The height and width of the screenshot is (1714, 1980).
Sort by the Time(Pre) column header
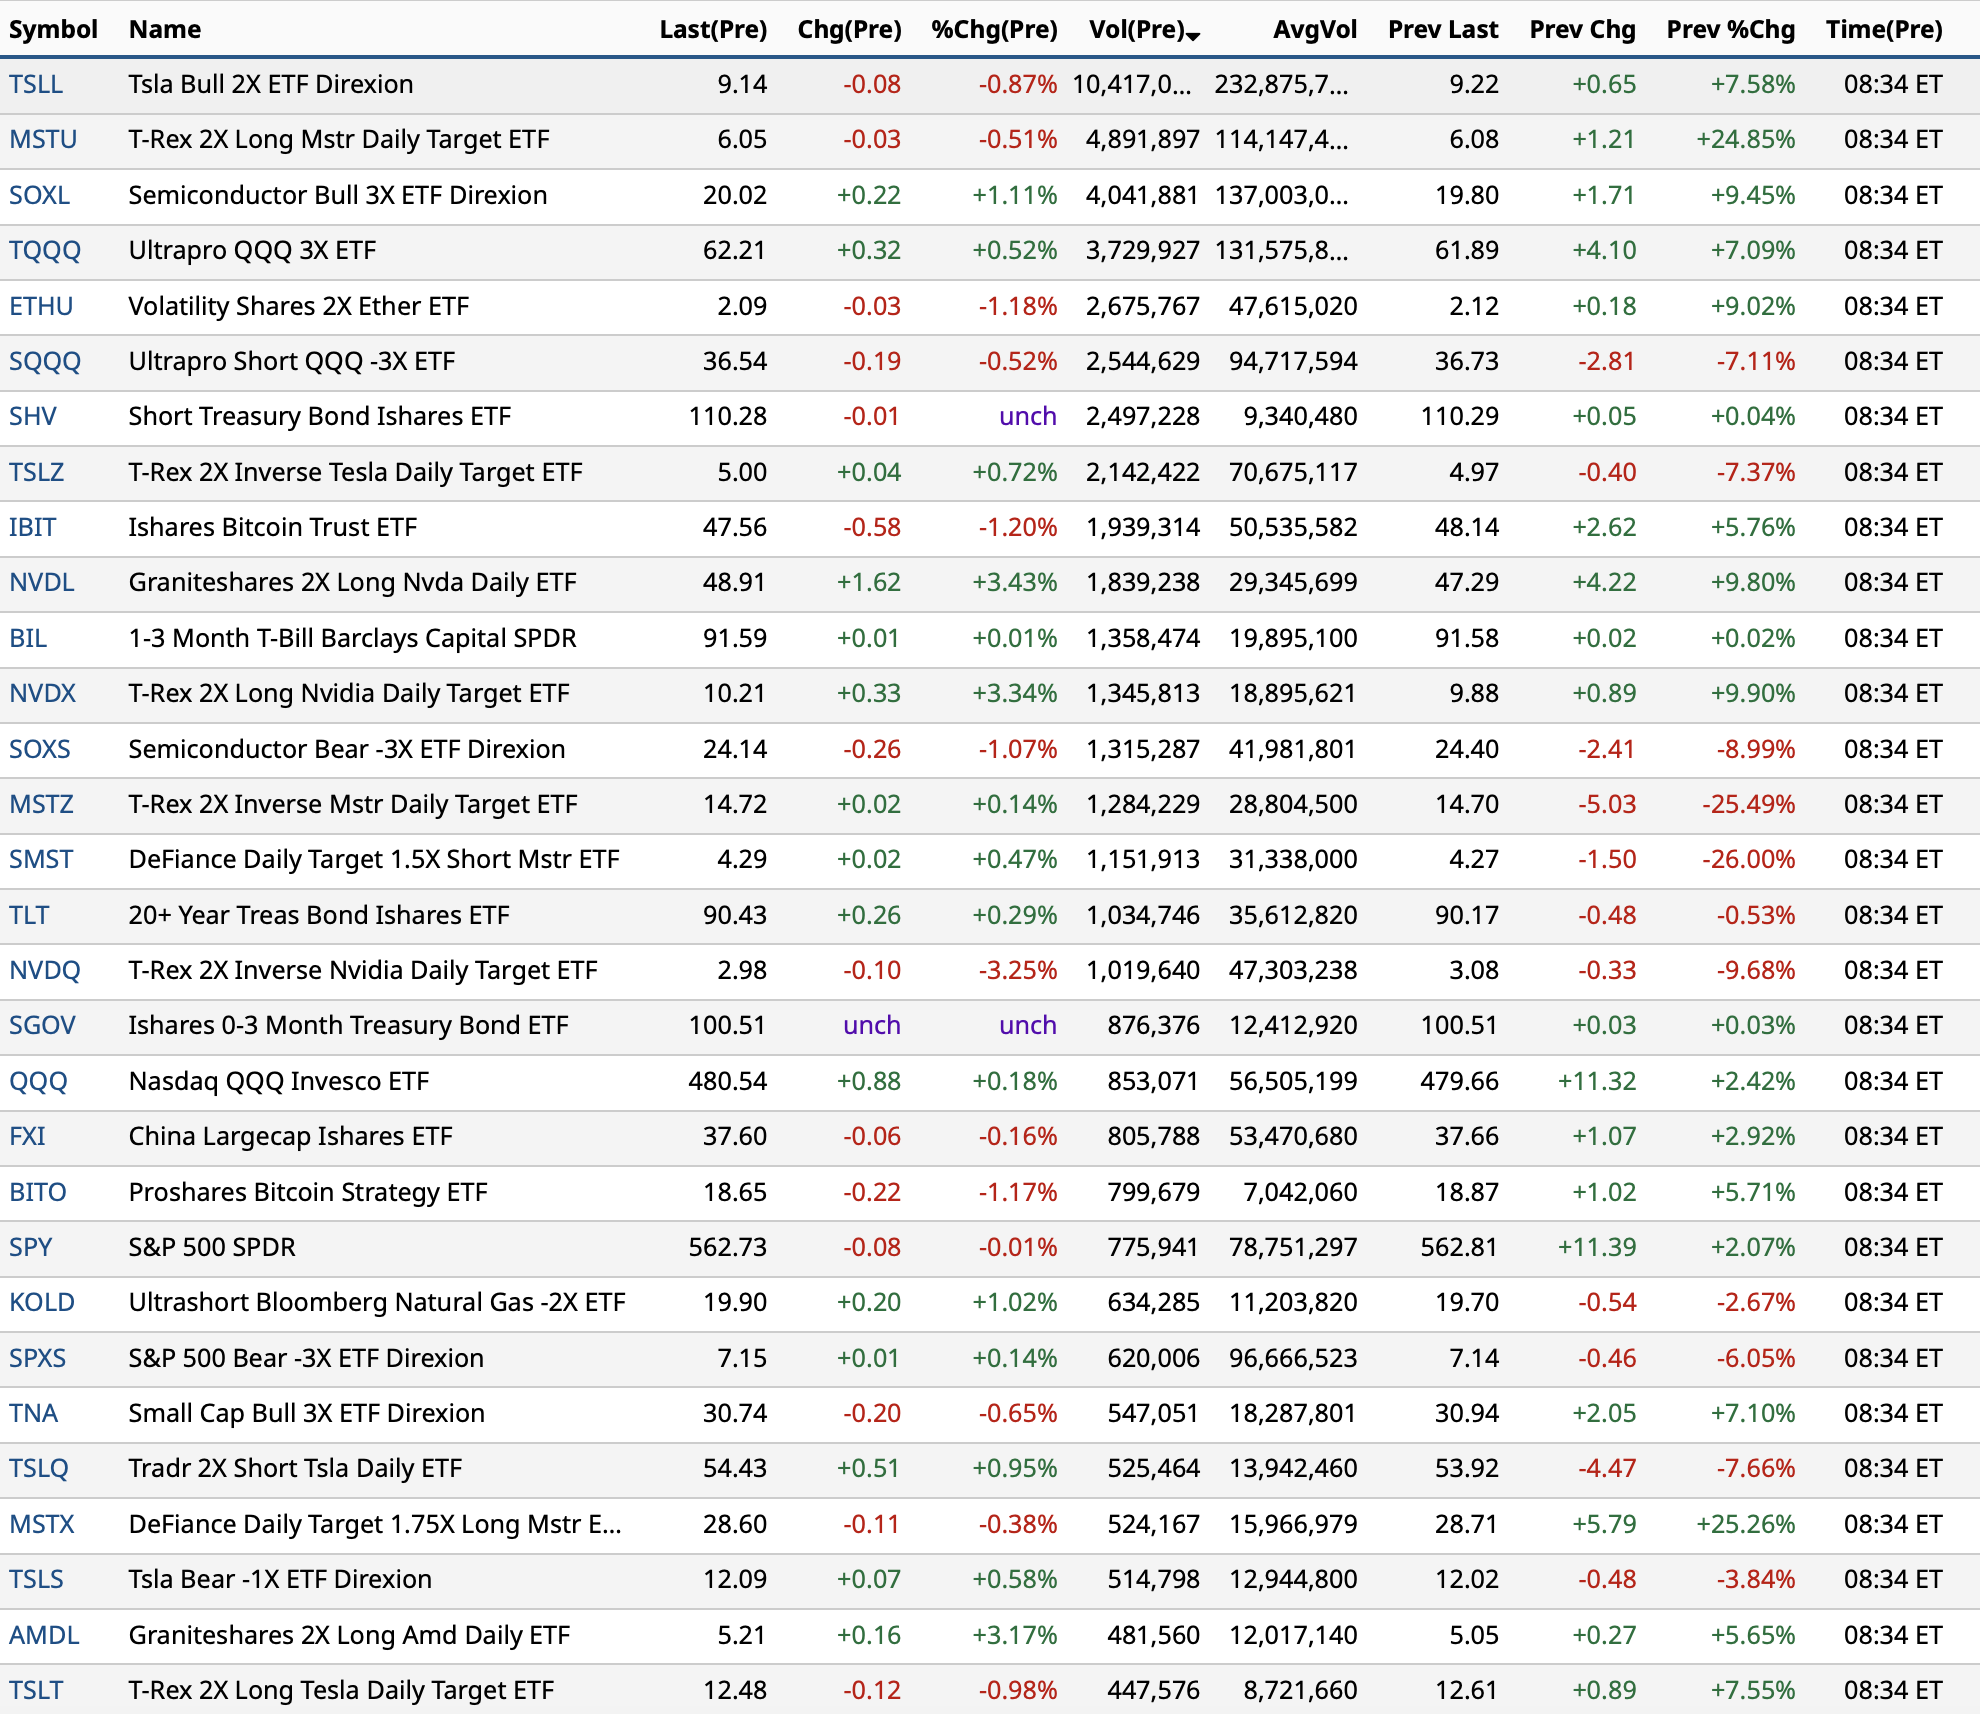(x=1884, y=29)
